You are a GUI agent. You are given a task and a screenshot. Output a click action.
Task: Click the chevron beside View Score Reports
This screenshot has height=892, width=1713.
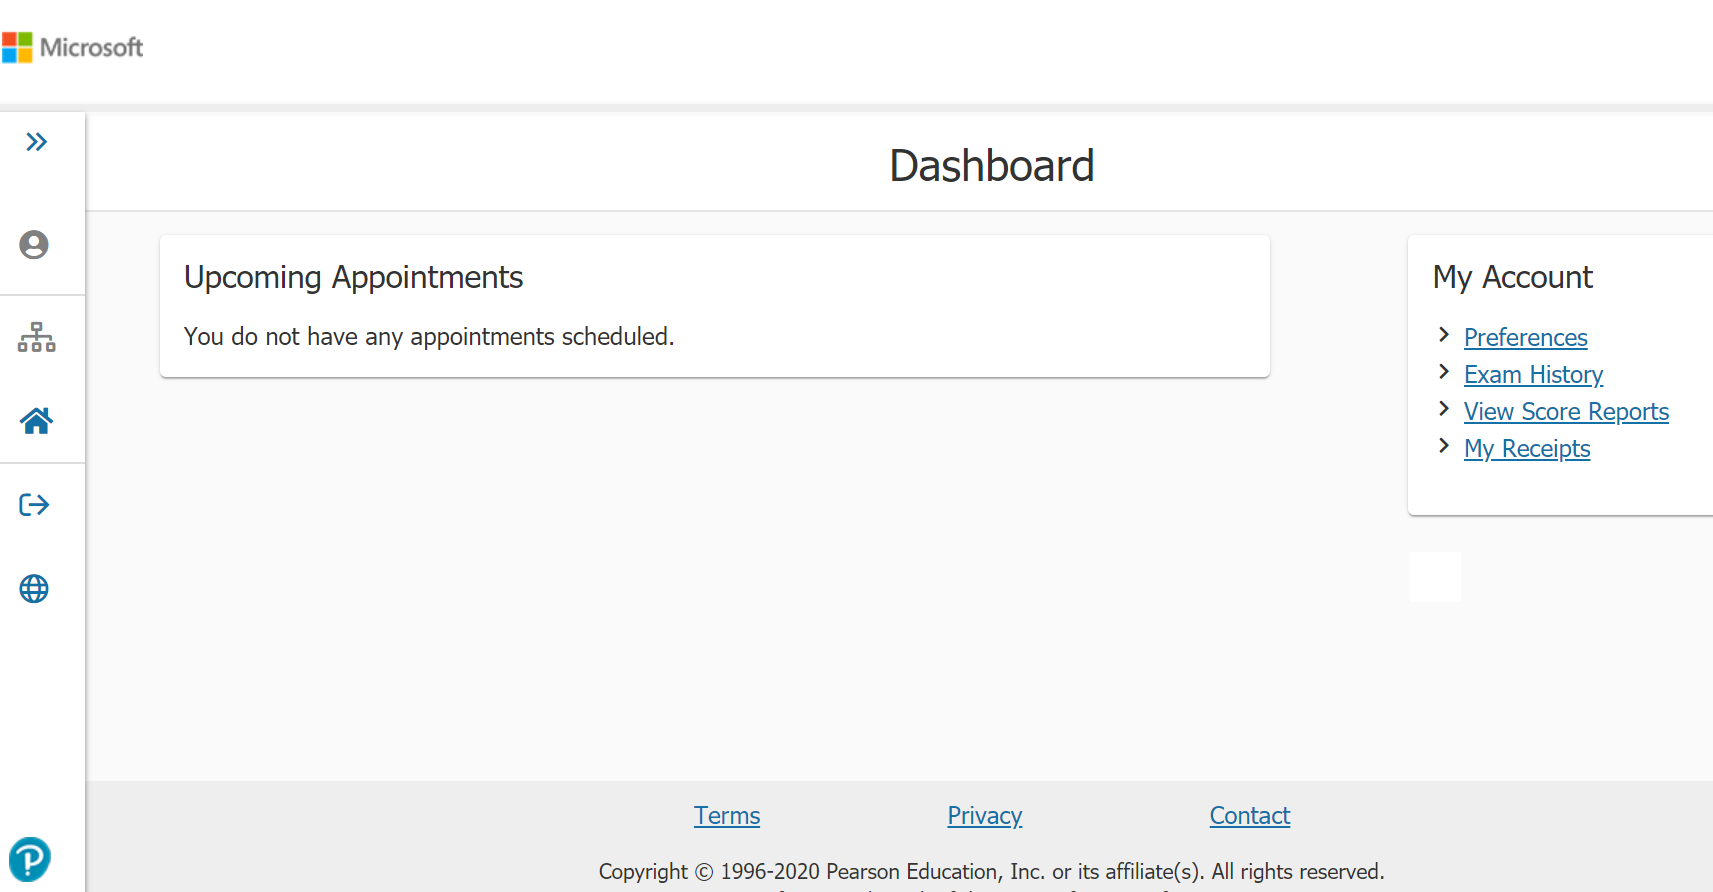point(1443,409)
